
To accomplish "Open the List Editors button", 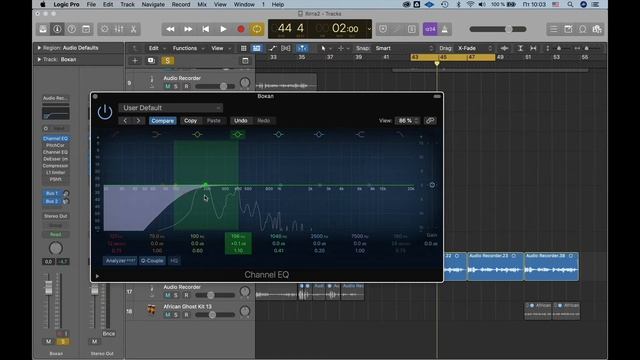I will tap(553, 29).
